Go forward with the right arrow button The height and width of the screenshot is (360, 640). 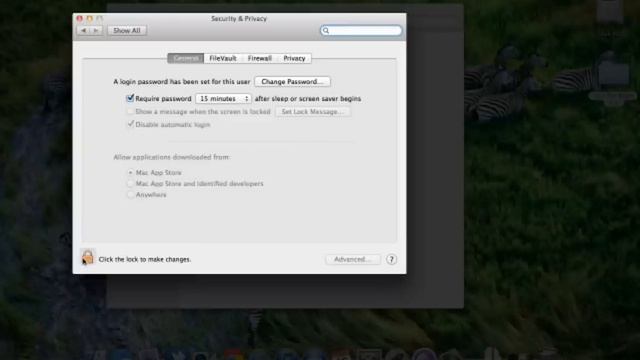(96, 30)
